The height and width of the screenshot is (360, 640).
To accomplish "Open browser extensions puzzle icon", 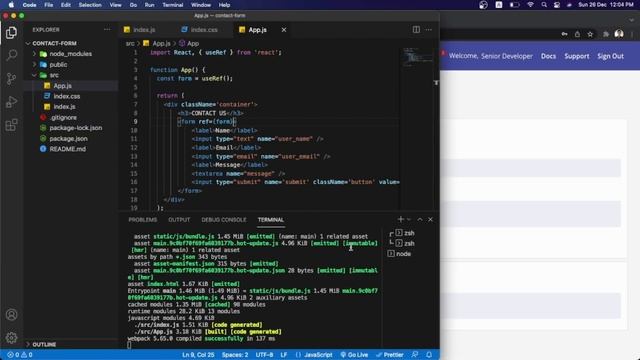I will tap(606, 34).
